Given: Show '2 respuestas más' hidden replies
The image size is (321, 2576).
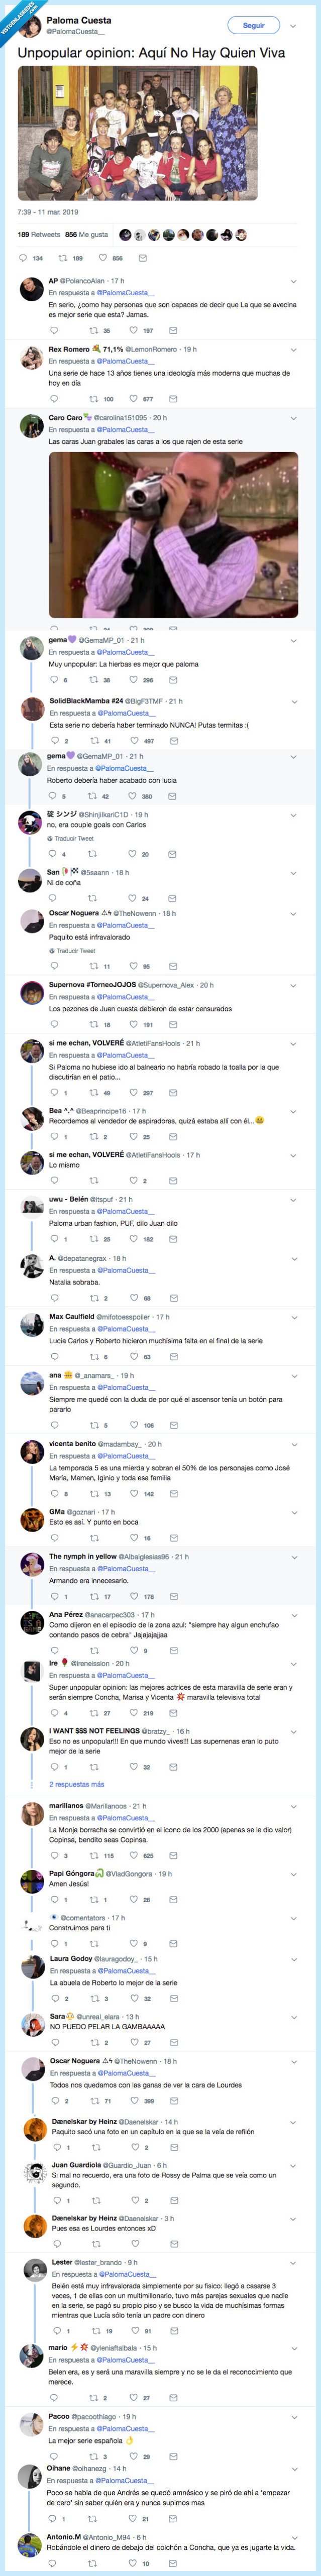Looking at the screenshot, I should 76,1784.
